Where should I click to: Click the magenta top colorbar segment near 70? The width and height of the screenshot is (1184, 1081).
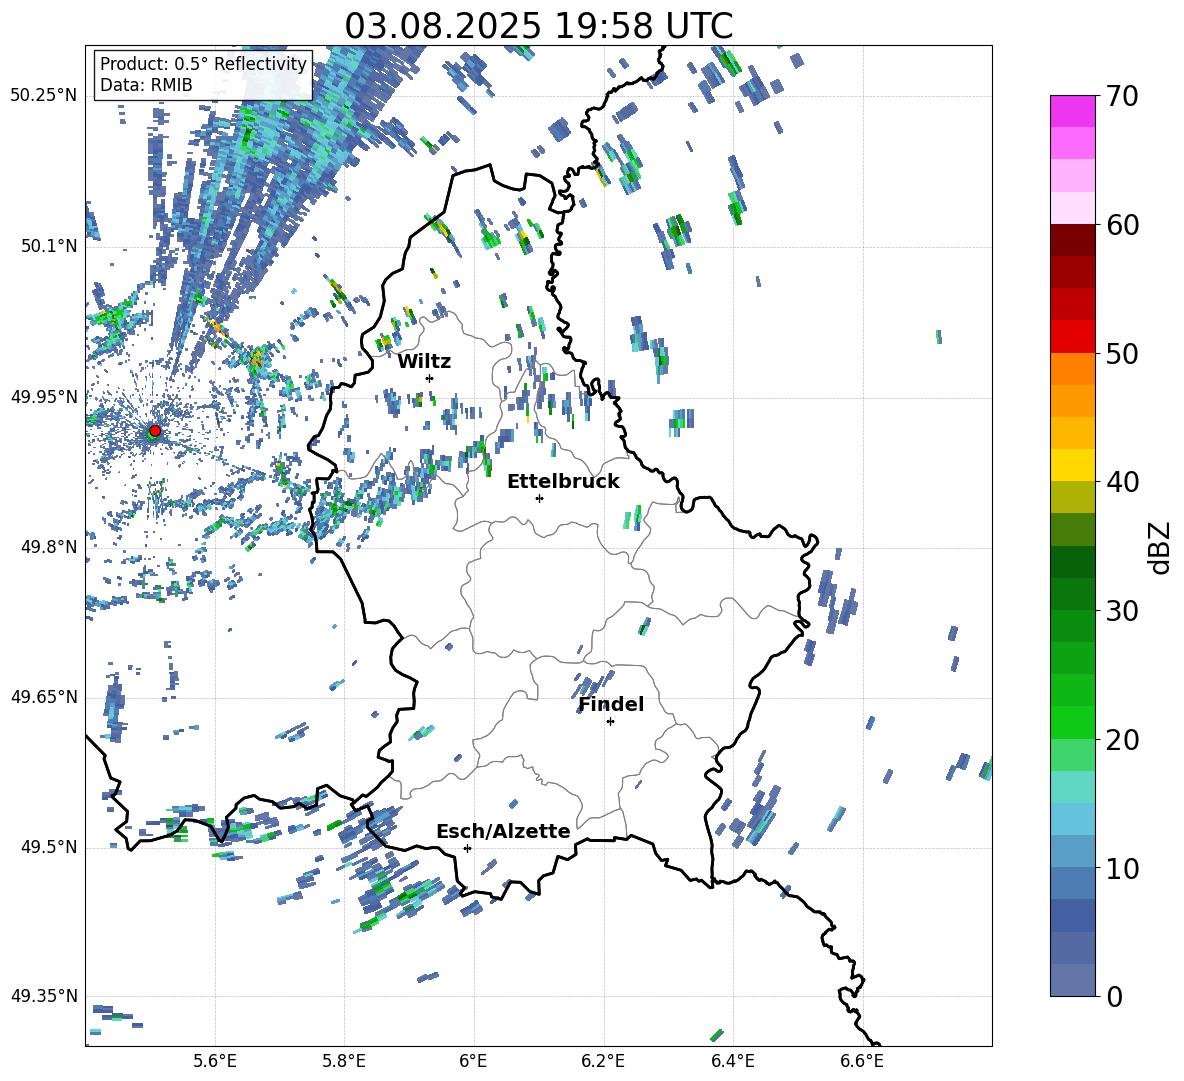[1072, 111]
